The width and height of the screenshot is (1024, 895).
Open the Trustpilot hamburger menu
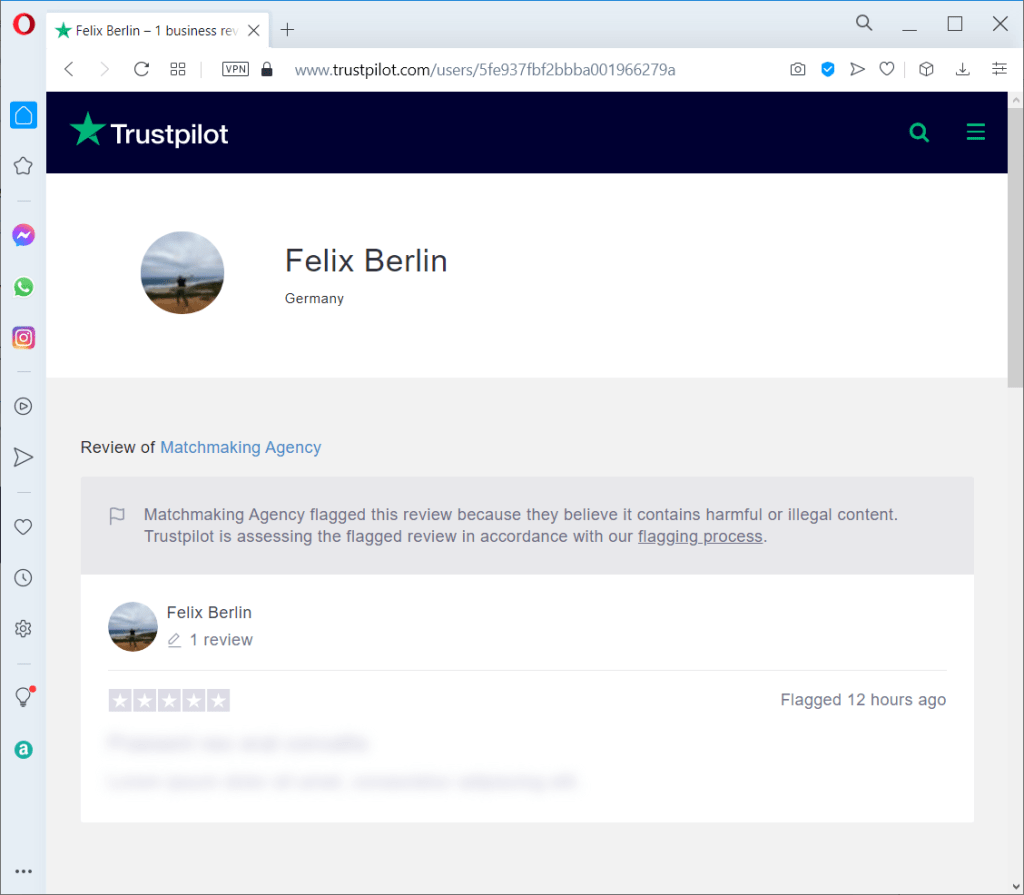tap(976, 132)
